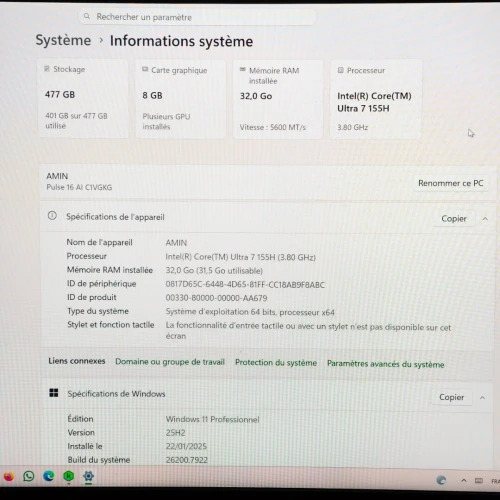Select the Windows 11 Professionnel edition value

212,419
